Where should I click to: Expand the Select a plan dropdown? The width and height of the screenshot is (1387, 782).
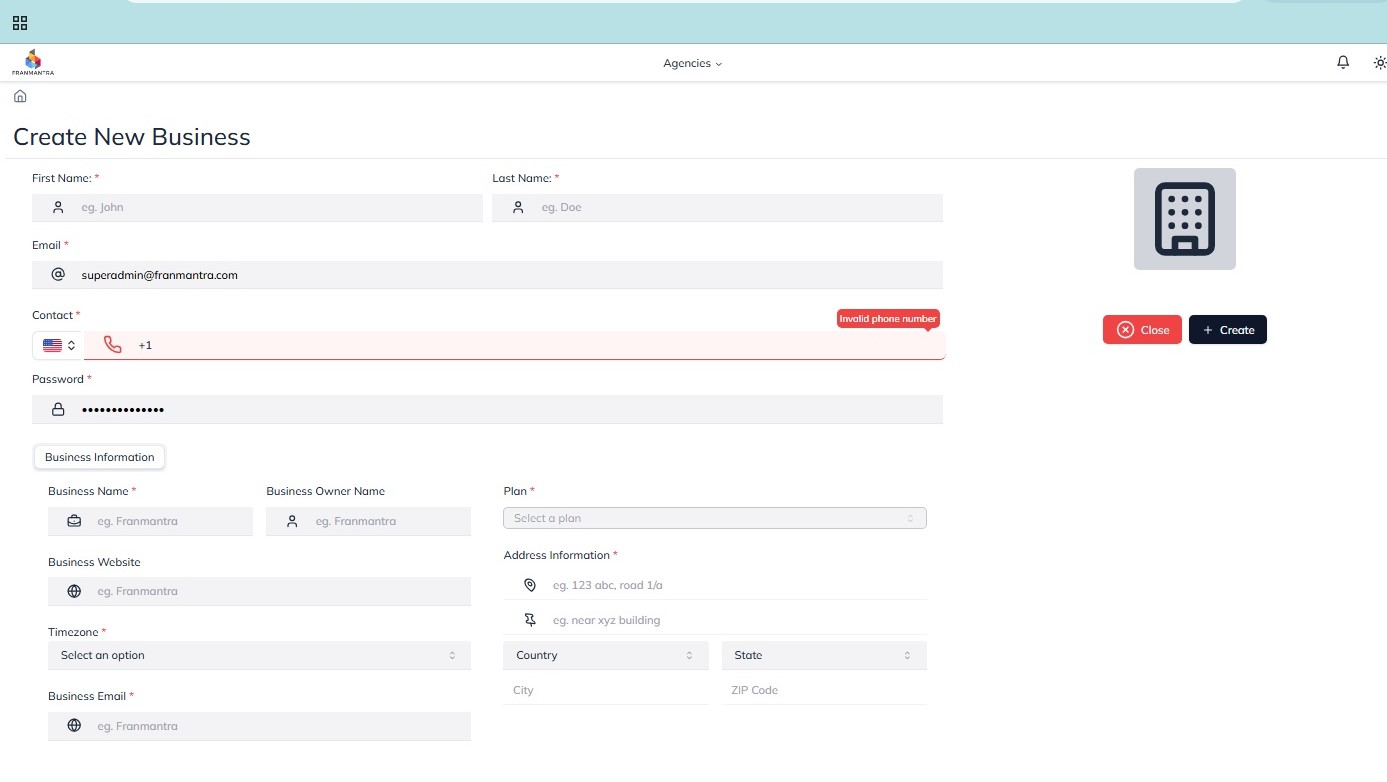coord(714,518)
